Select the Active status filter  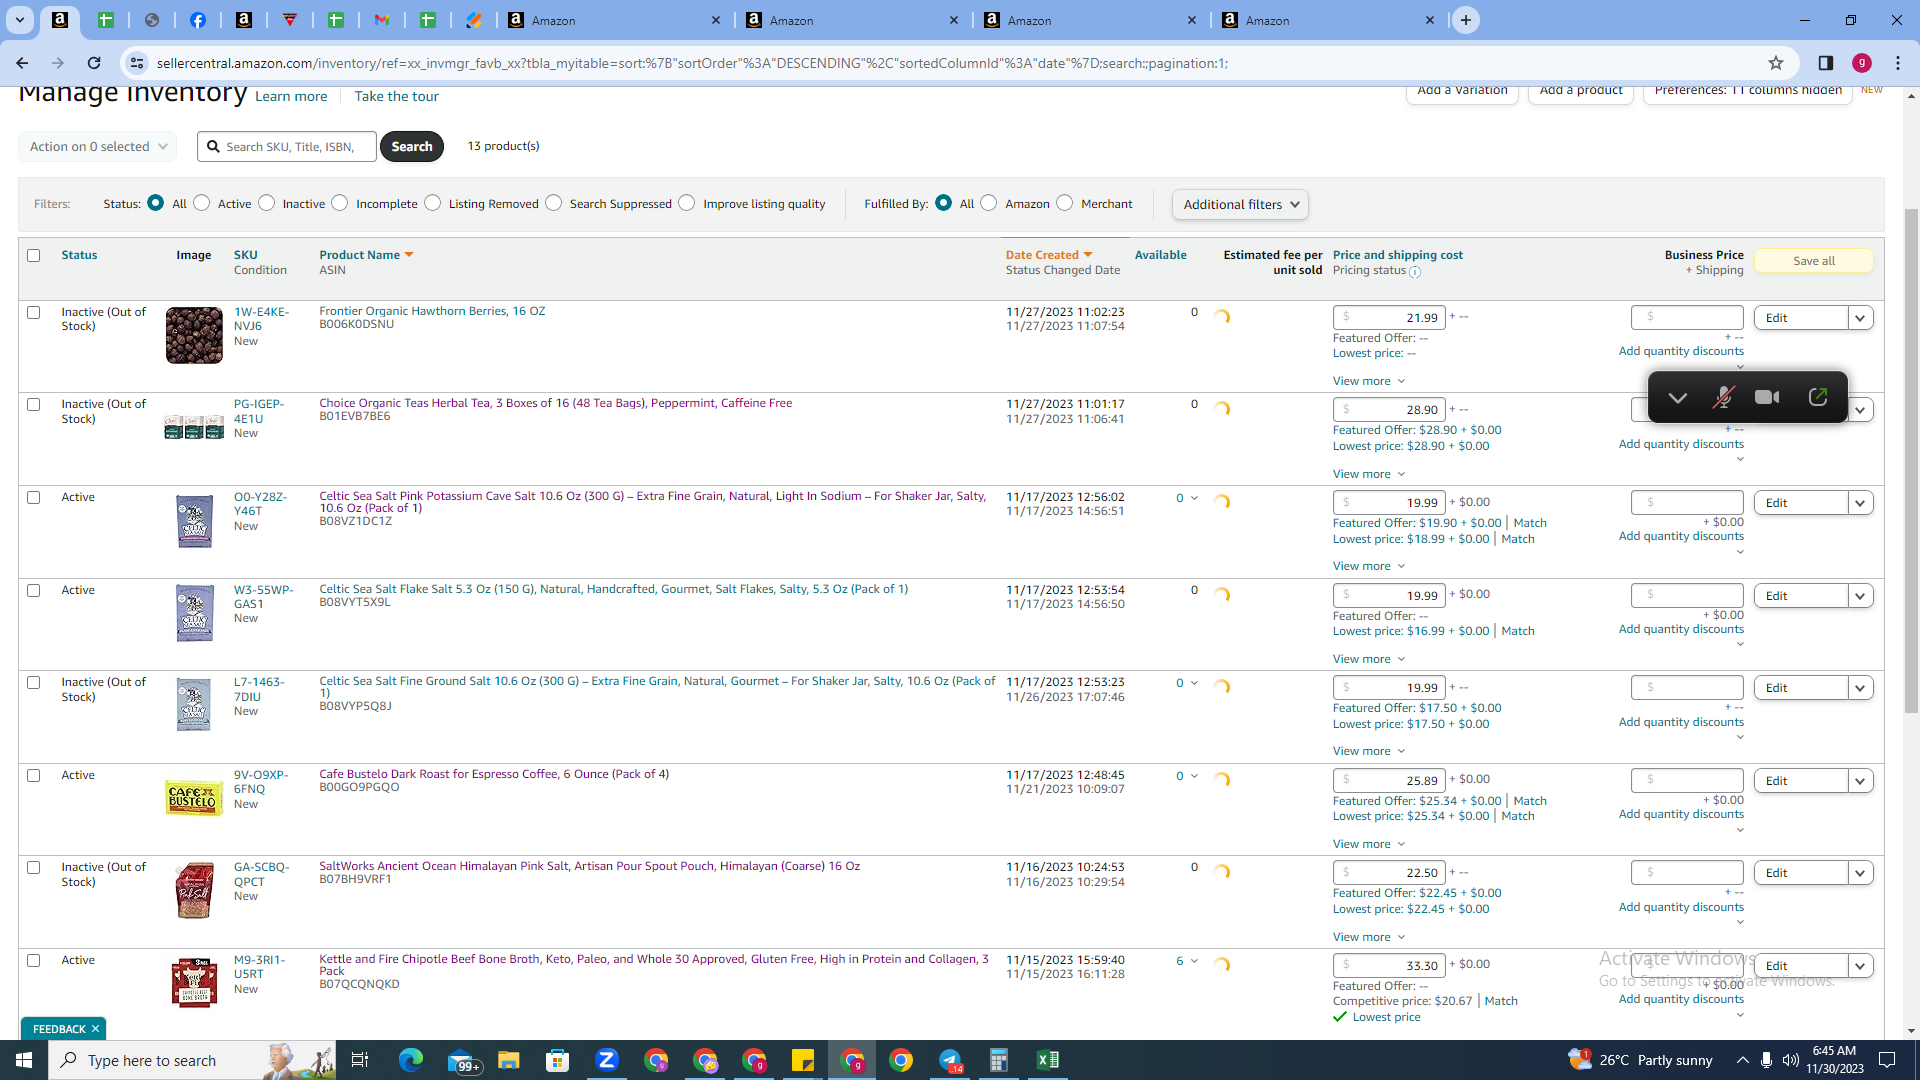point(202,203)
